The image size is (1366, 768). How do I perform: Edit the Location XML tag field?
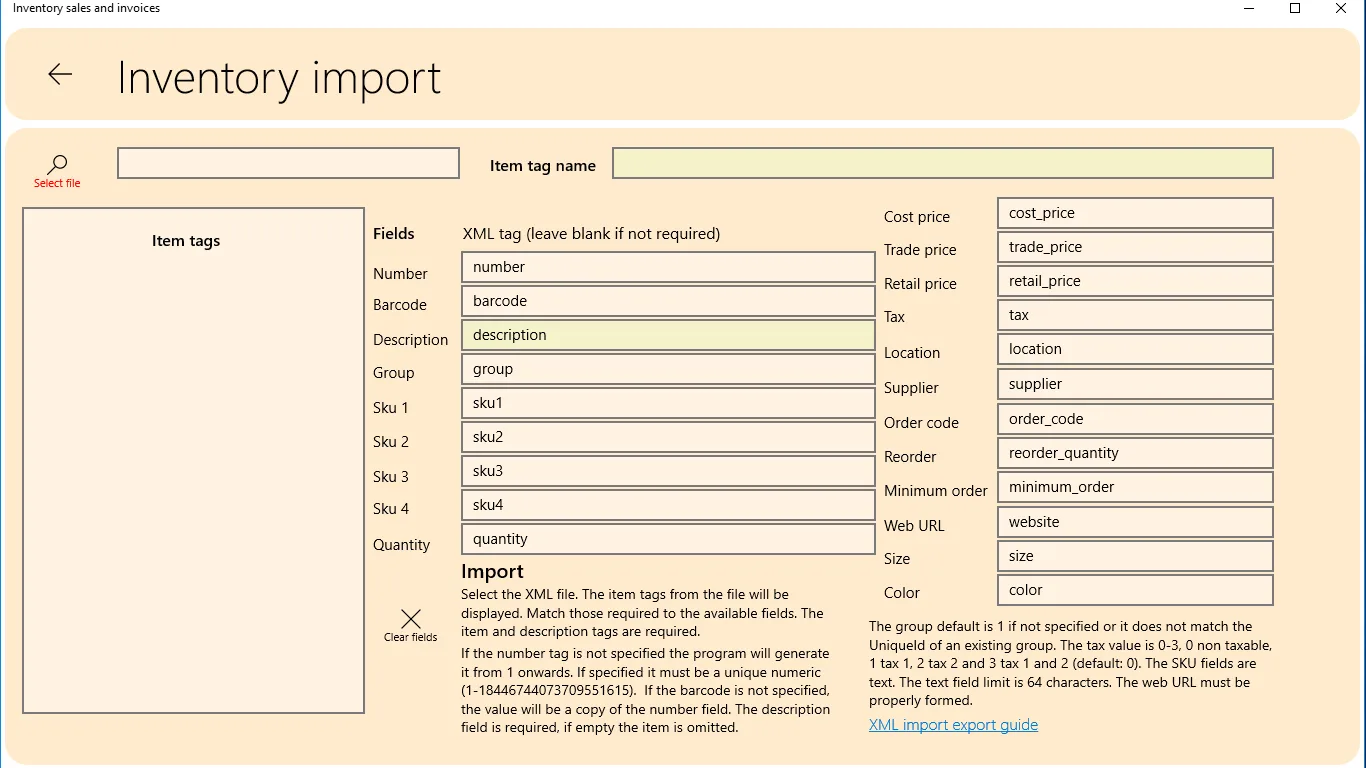[1135, 349]
